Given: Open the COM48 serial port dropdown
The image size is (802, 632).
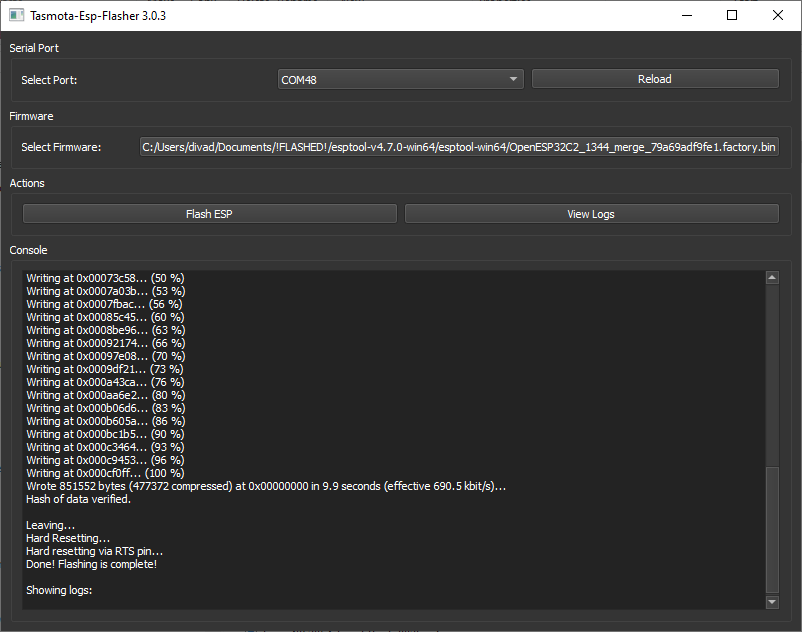Looking at the screenshot, I should [x=400, y=79].
